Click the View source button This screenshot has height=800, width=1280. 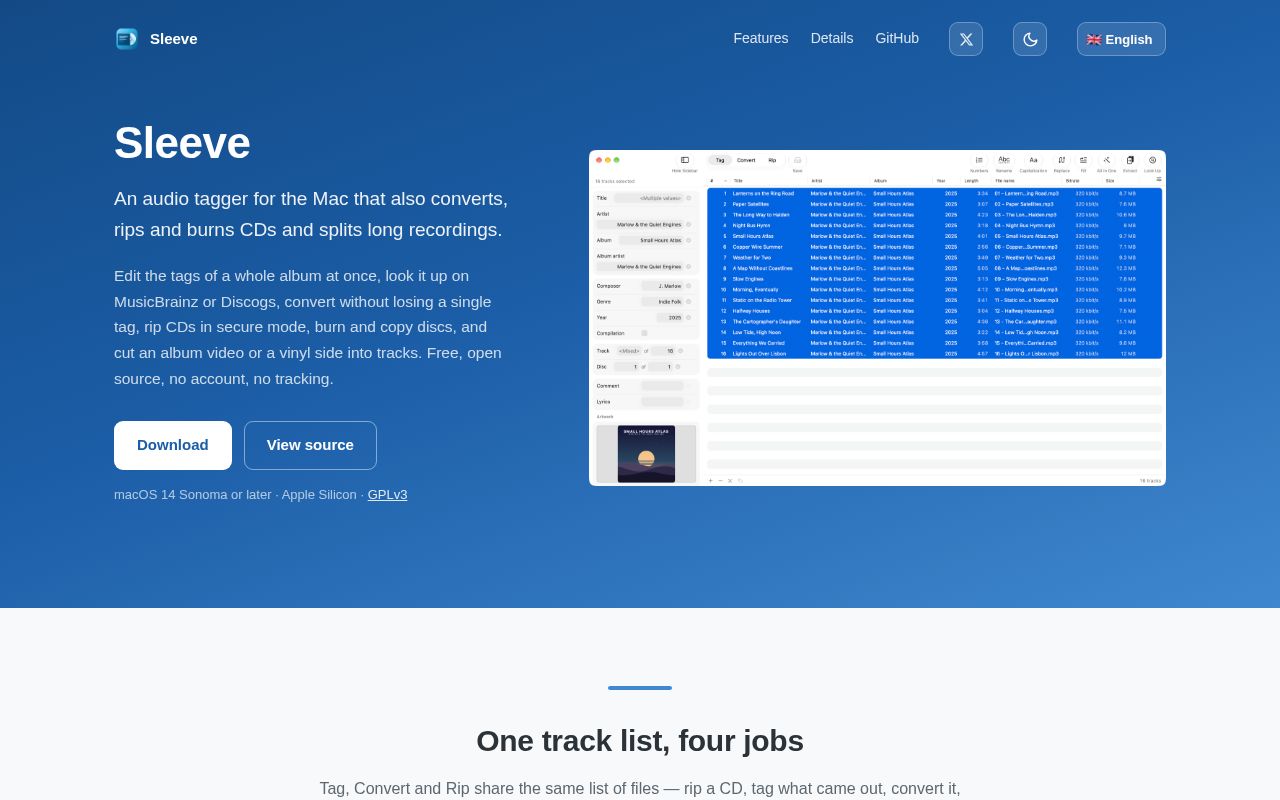tap(310, 445)
